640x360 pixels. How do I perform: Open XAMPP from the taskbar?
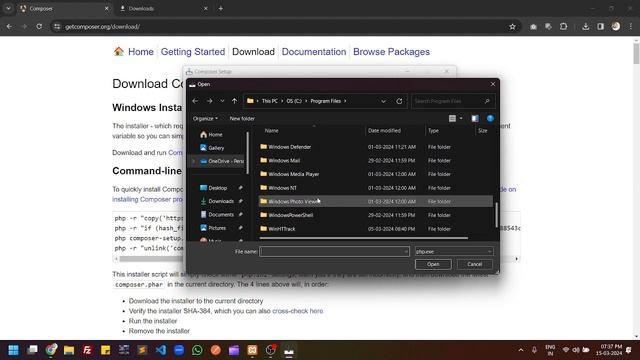(252, 350)
